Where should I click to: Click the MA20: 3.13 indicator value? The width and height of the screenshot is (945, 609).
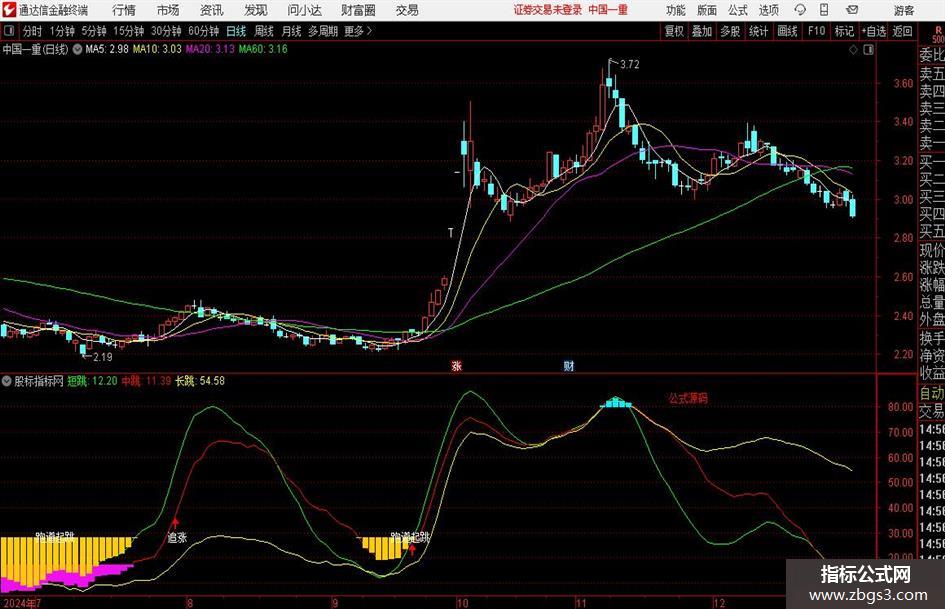210,49
